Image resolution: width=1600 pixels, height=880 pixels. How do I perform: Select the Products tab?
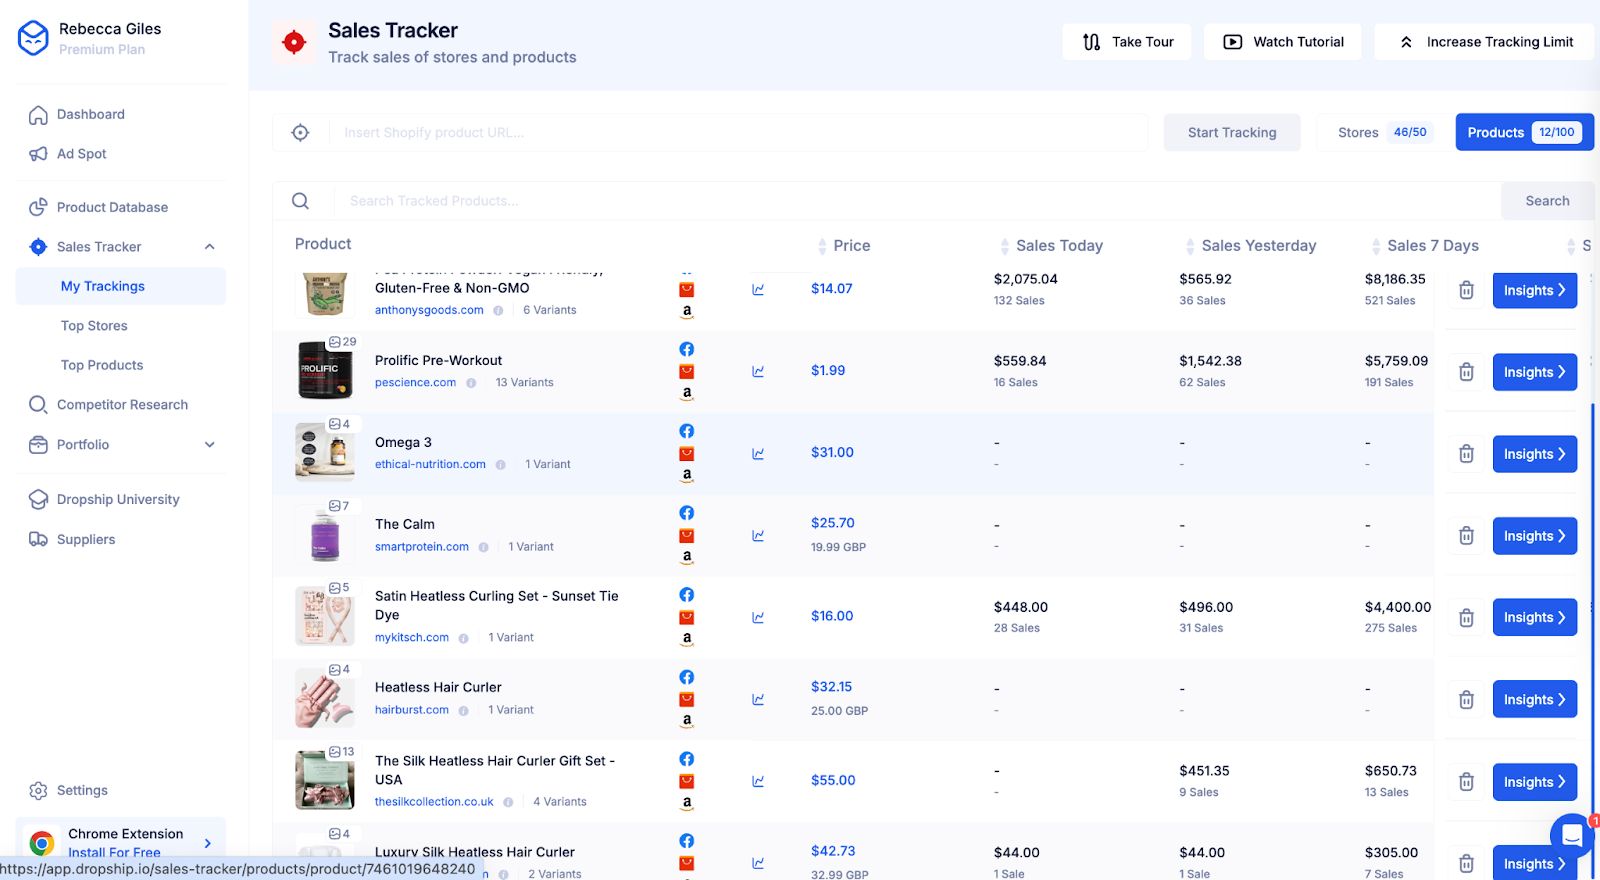pyautogui.click(x=1523, y=132)
